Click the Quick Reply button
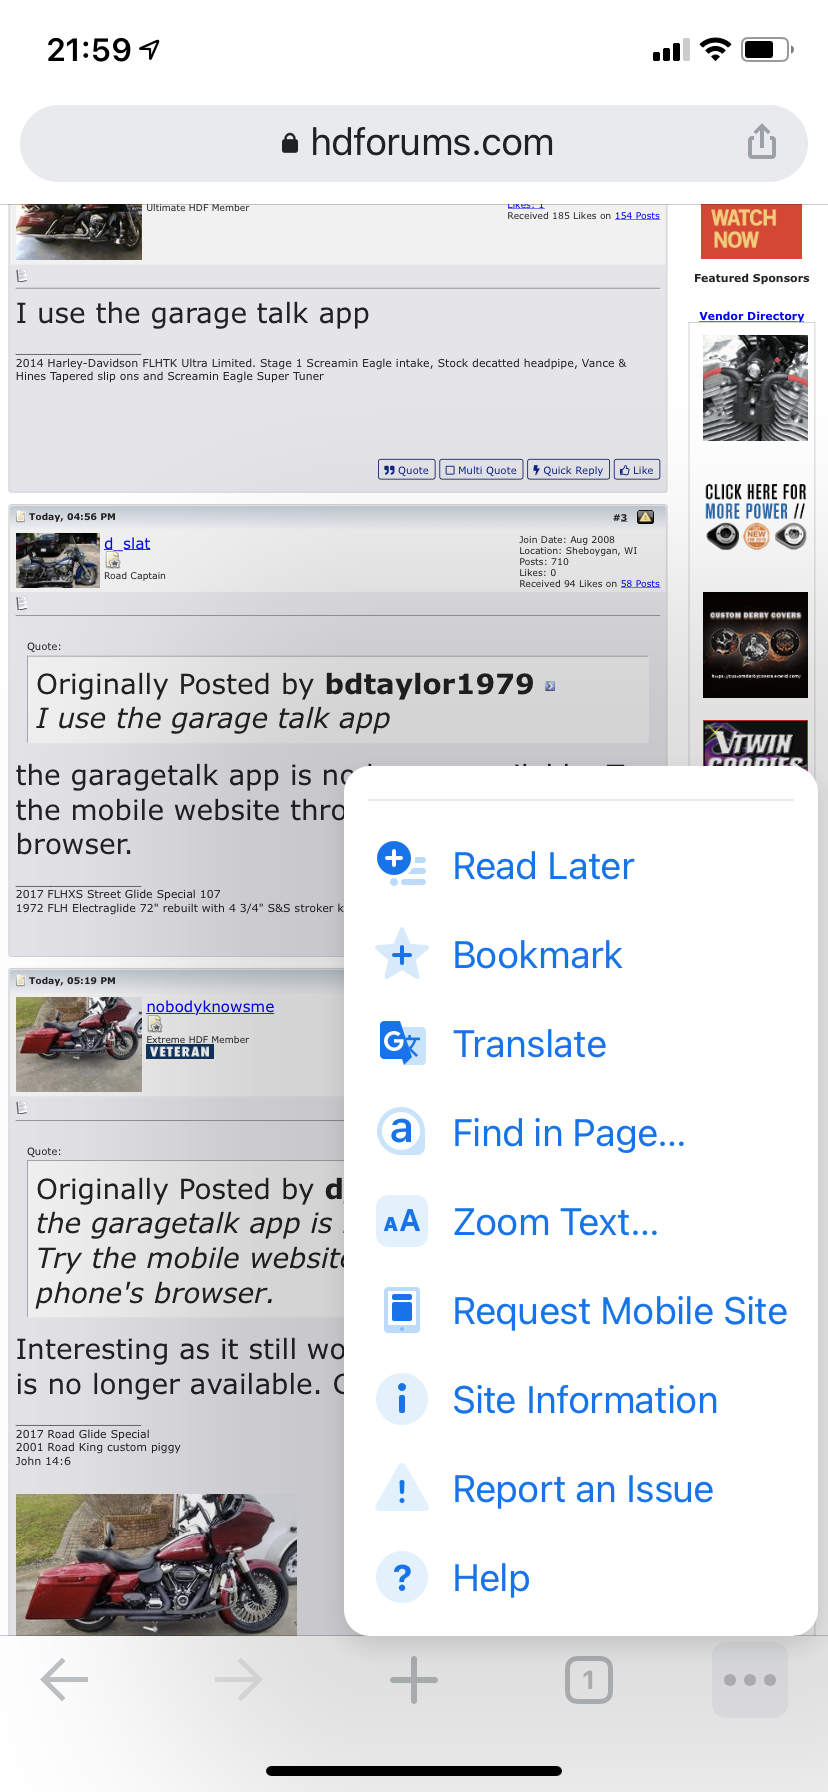Screen dimensions: 828x1792 pos(568,470)
